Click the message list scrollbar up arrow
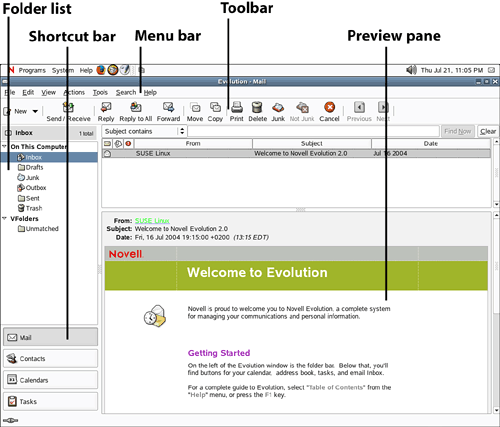 [x=496, y=142]
